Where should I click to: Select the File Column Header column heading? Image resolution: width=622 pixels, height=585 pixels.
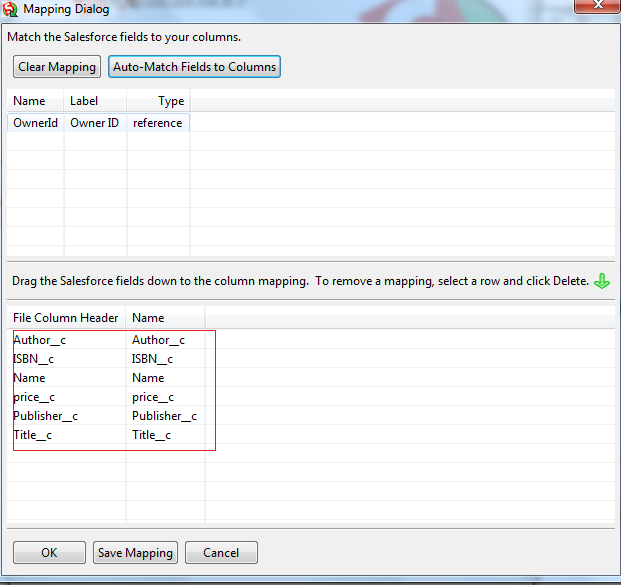point(66,318)
